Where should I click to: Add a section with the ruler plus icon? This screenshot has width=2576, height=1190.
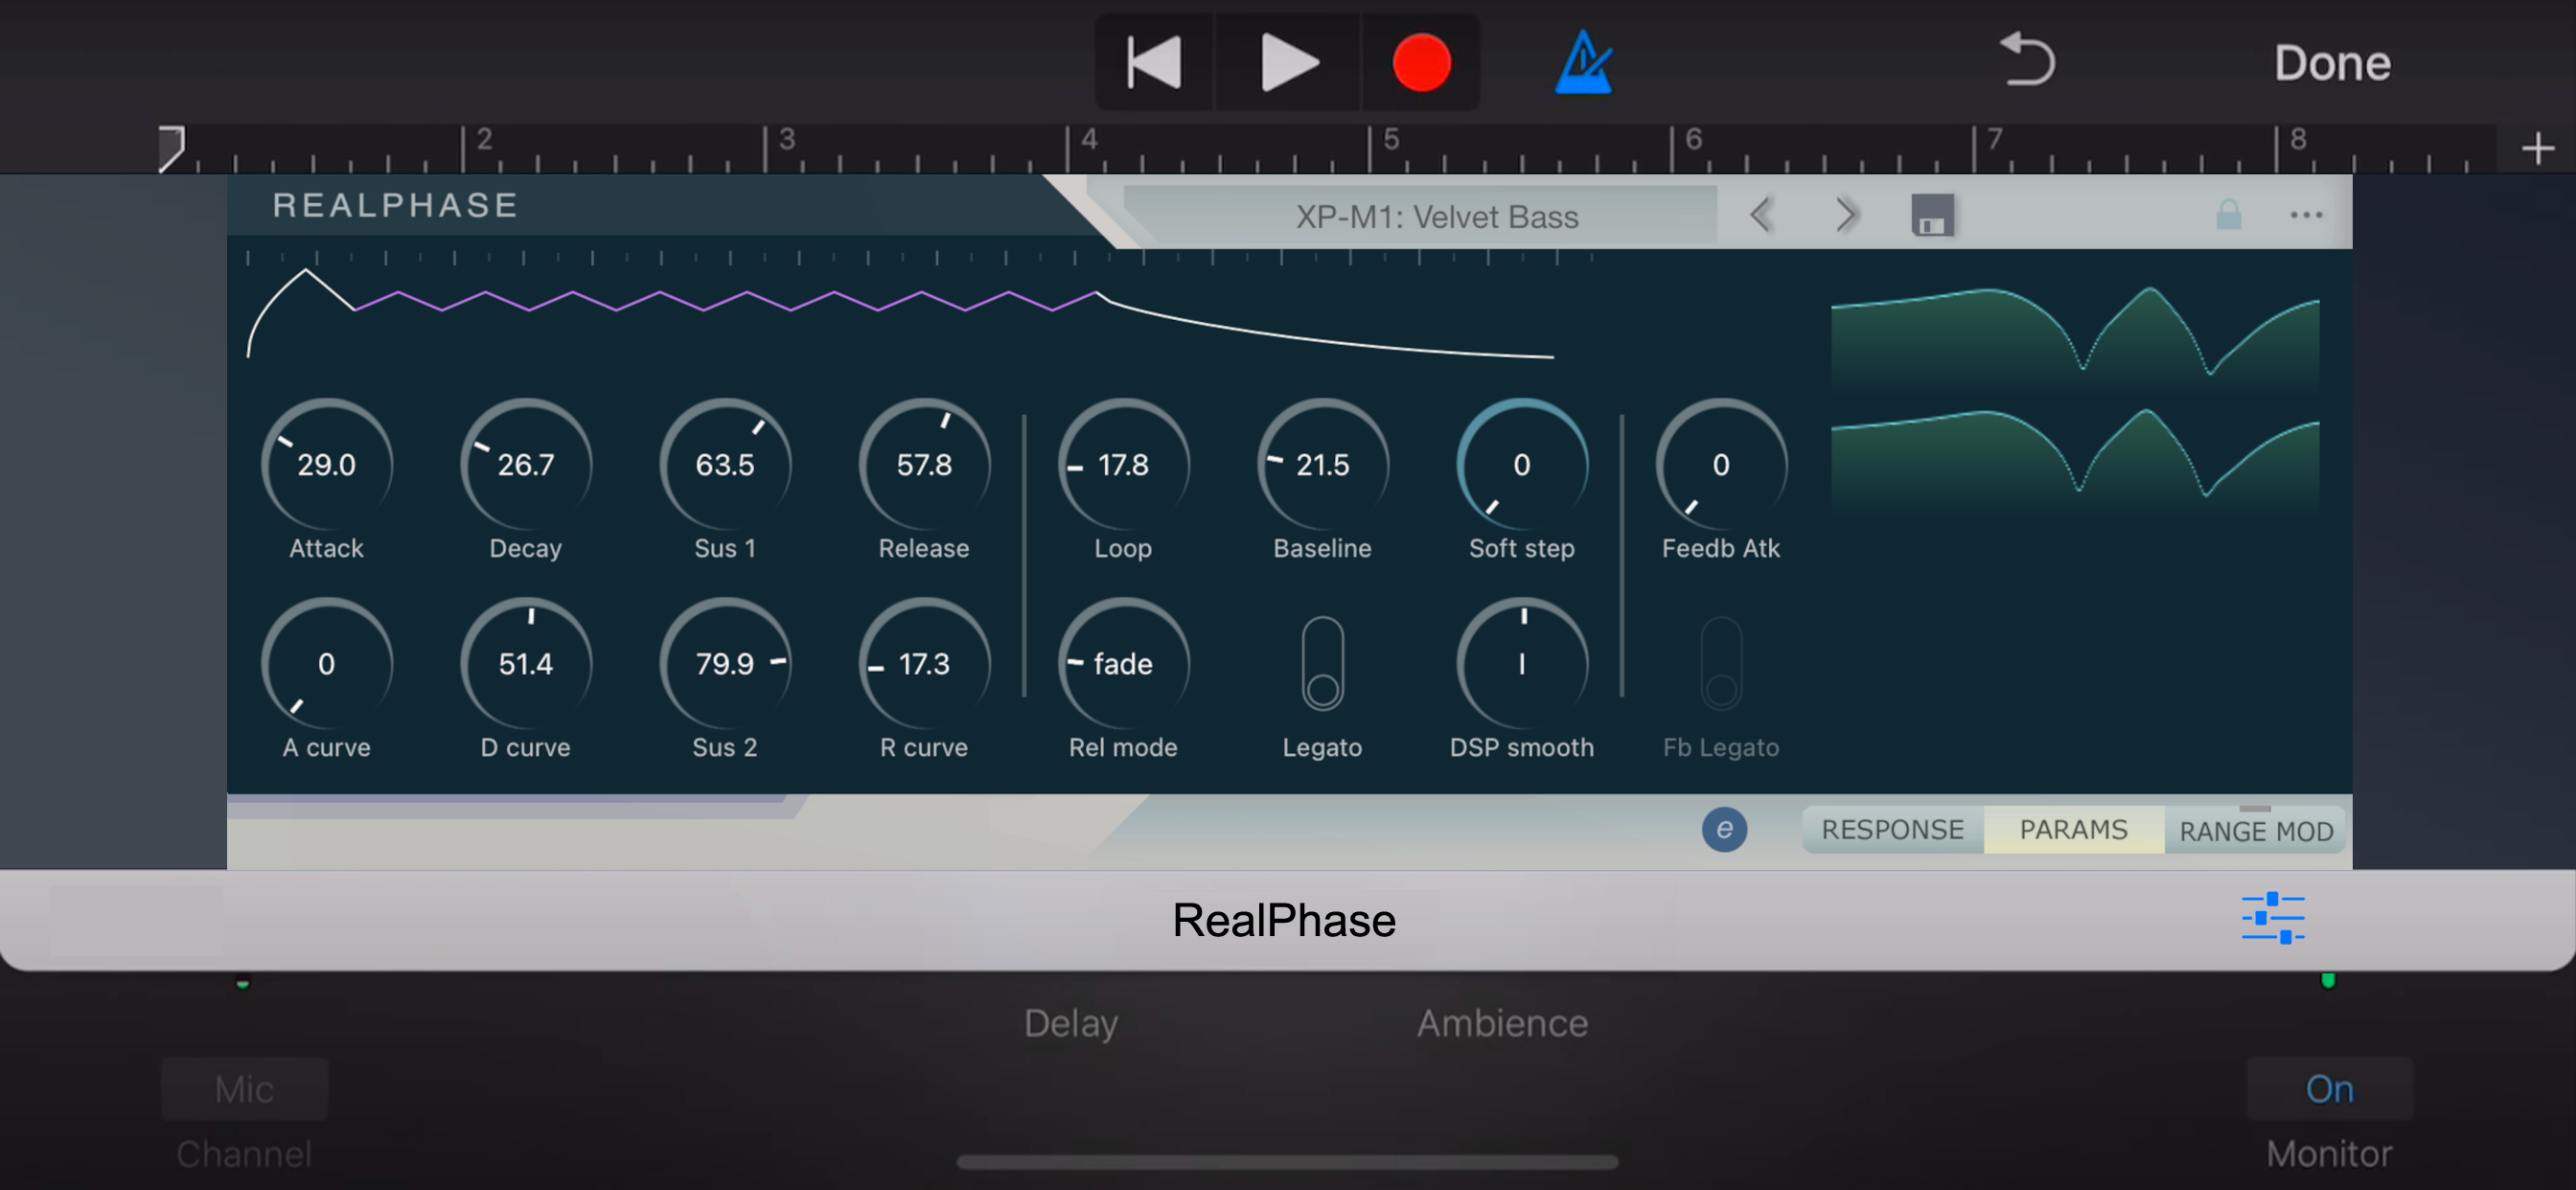click(2537, 149)
